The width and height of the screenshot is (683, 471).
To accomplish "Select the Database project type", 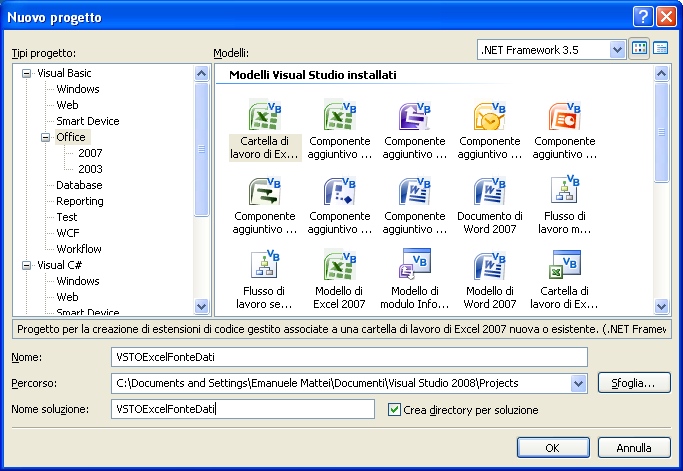I will pyautogui.click(x=79, y=185).
